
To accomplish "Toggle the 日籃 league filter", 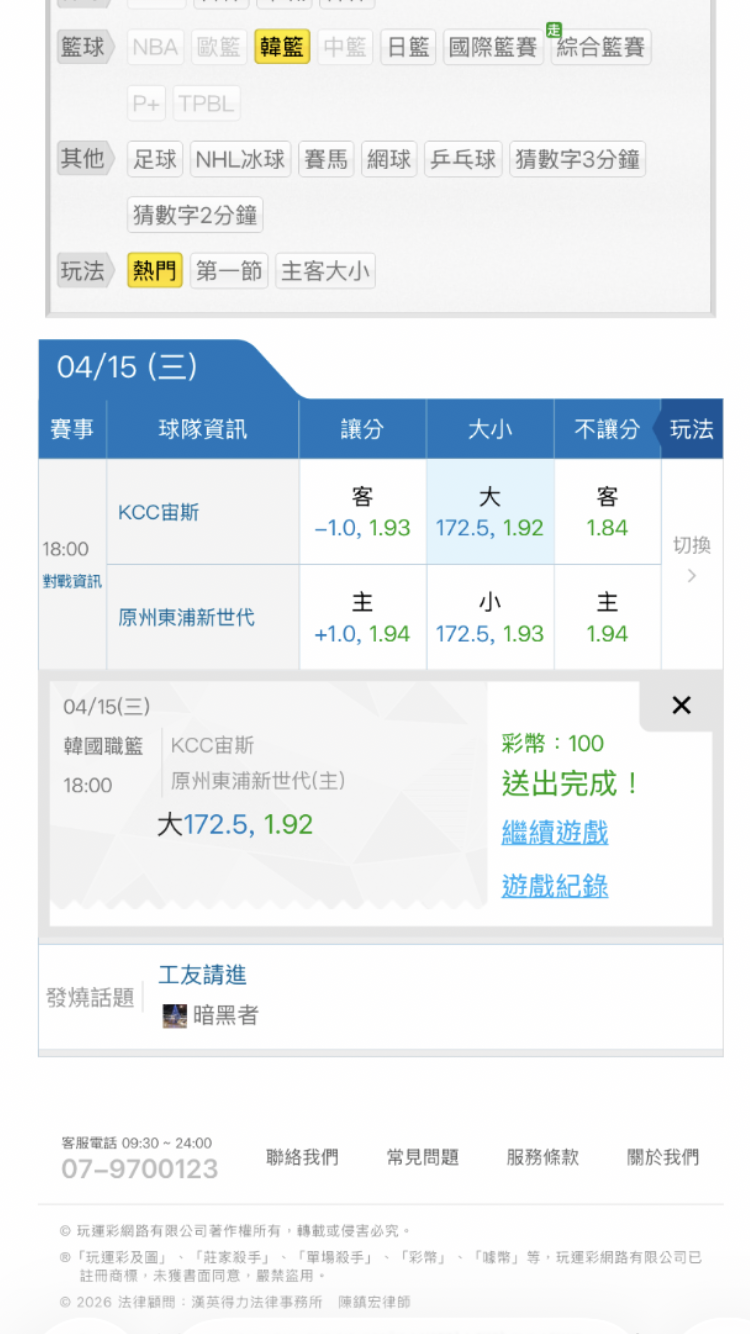I will 408,47.
